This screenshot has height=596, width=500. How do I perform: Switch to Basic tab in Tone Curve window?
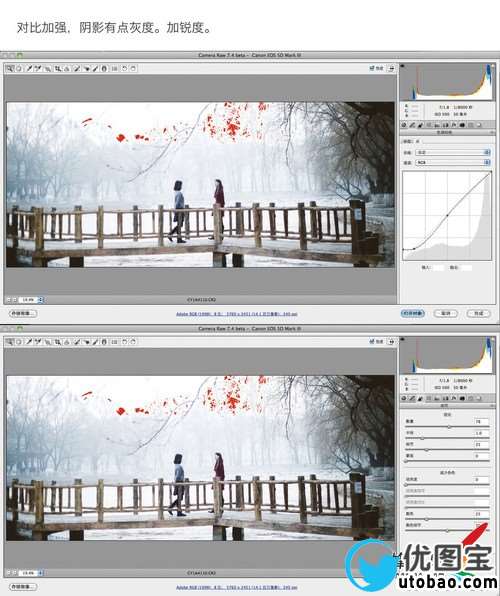[404, 125]
